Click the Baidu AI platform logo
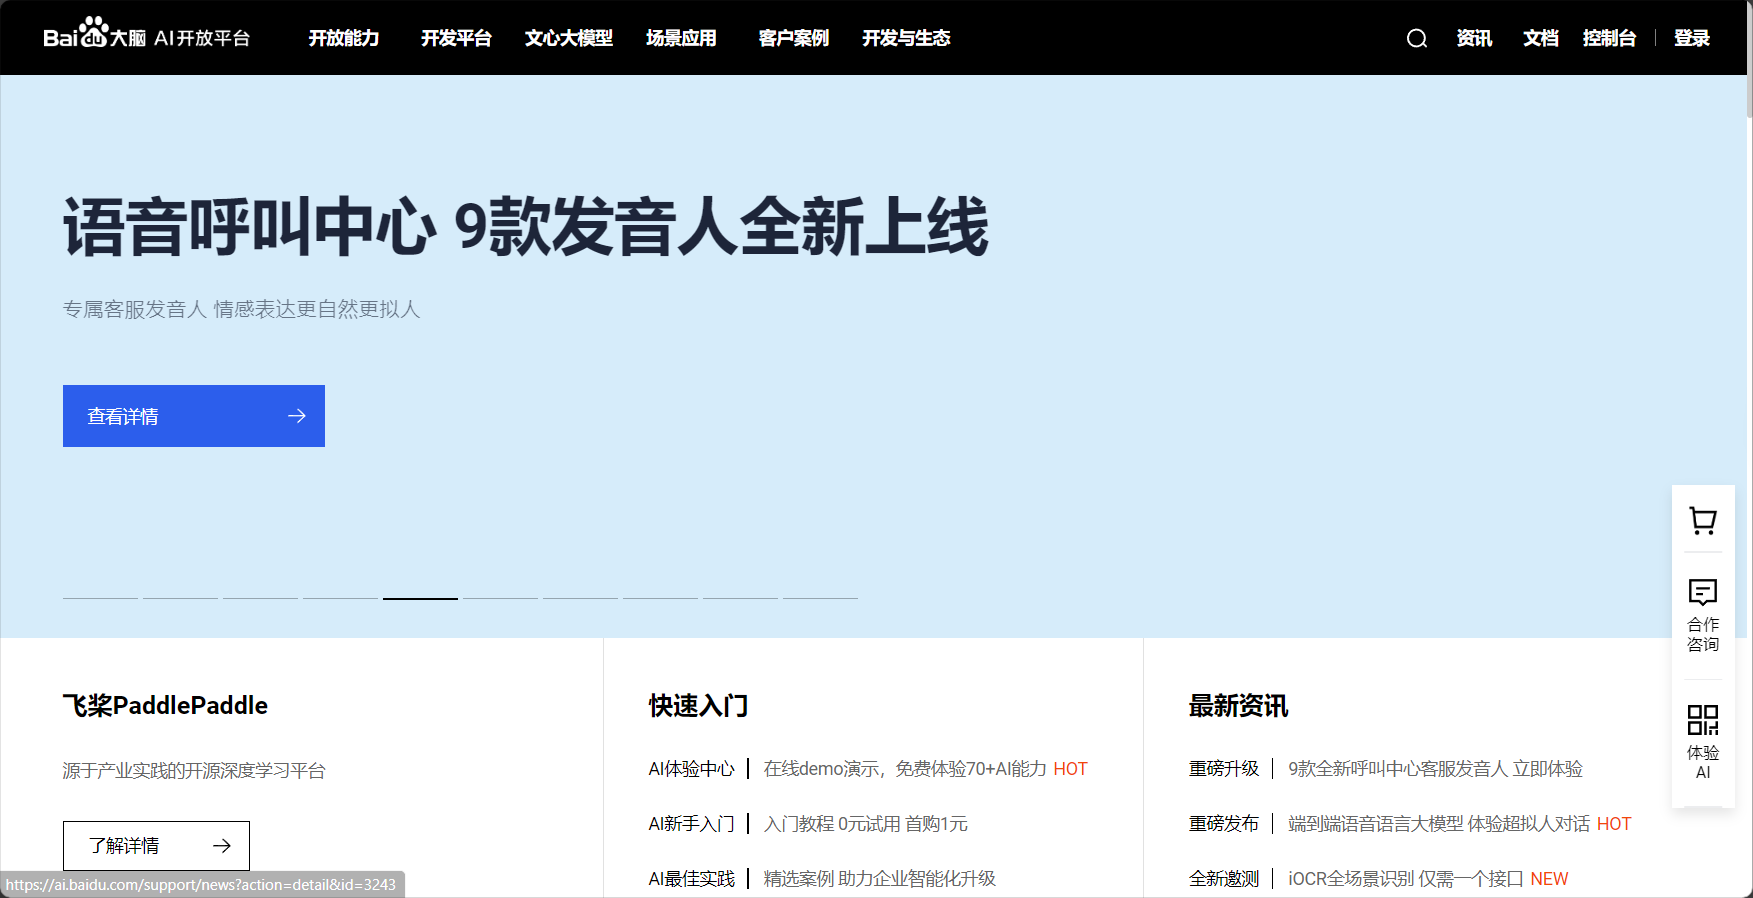 (146, 35)
